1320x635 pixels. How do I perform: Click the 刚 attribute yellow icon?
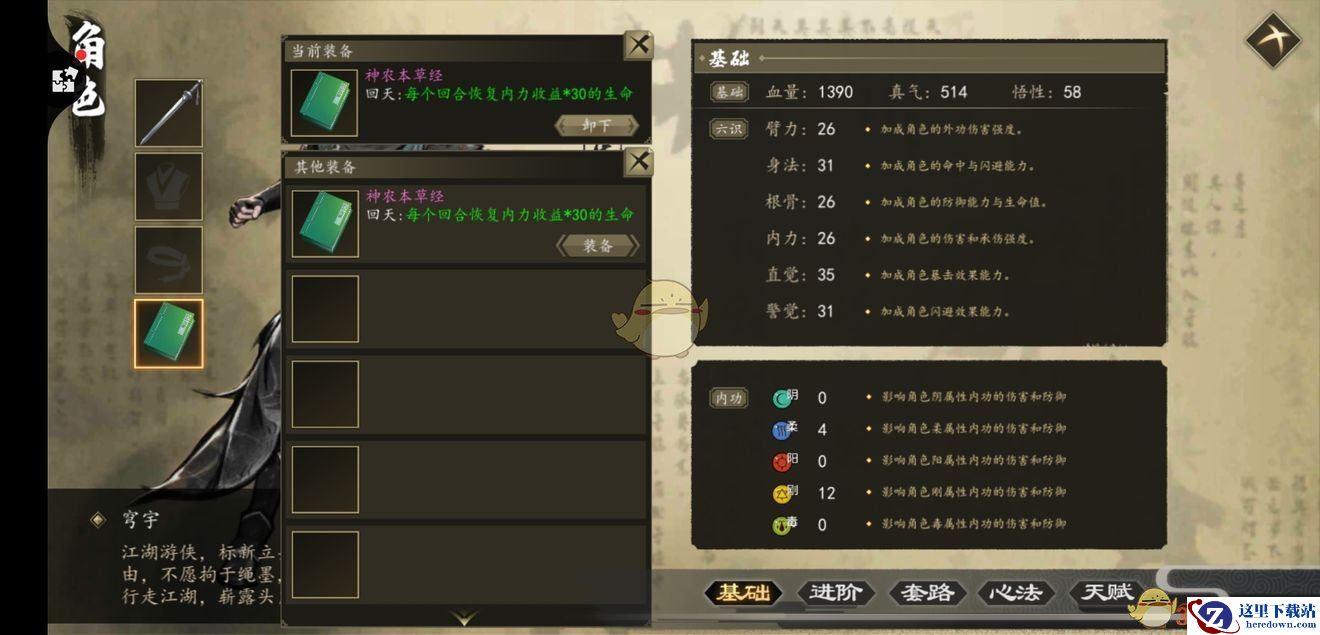(781, 493)
